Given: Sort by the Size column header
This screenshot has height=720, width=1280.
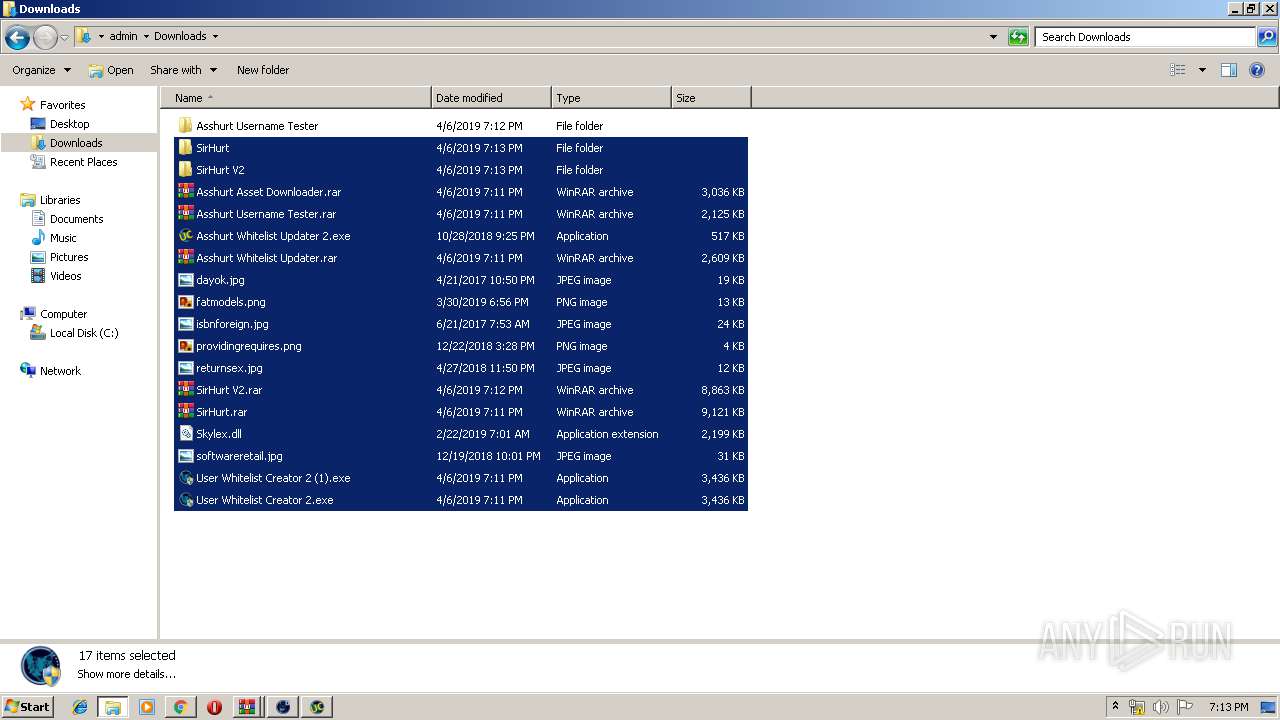Looking at the screenshot, I should (x=711, y=98).
